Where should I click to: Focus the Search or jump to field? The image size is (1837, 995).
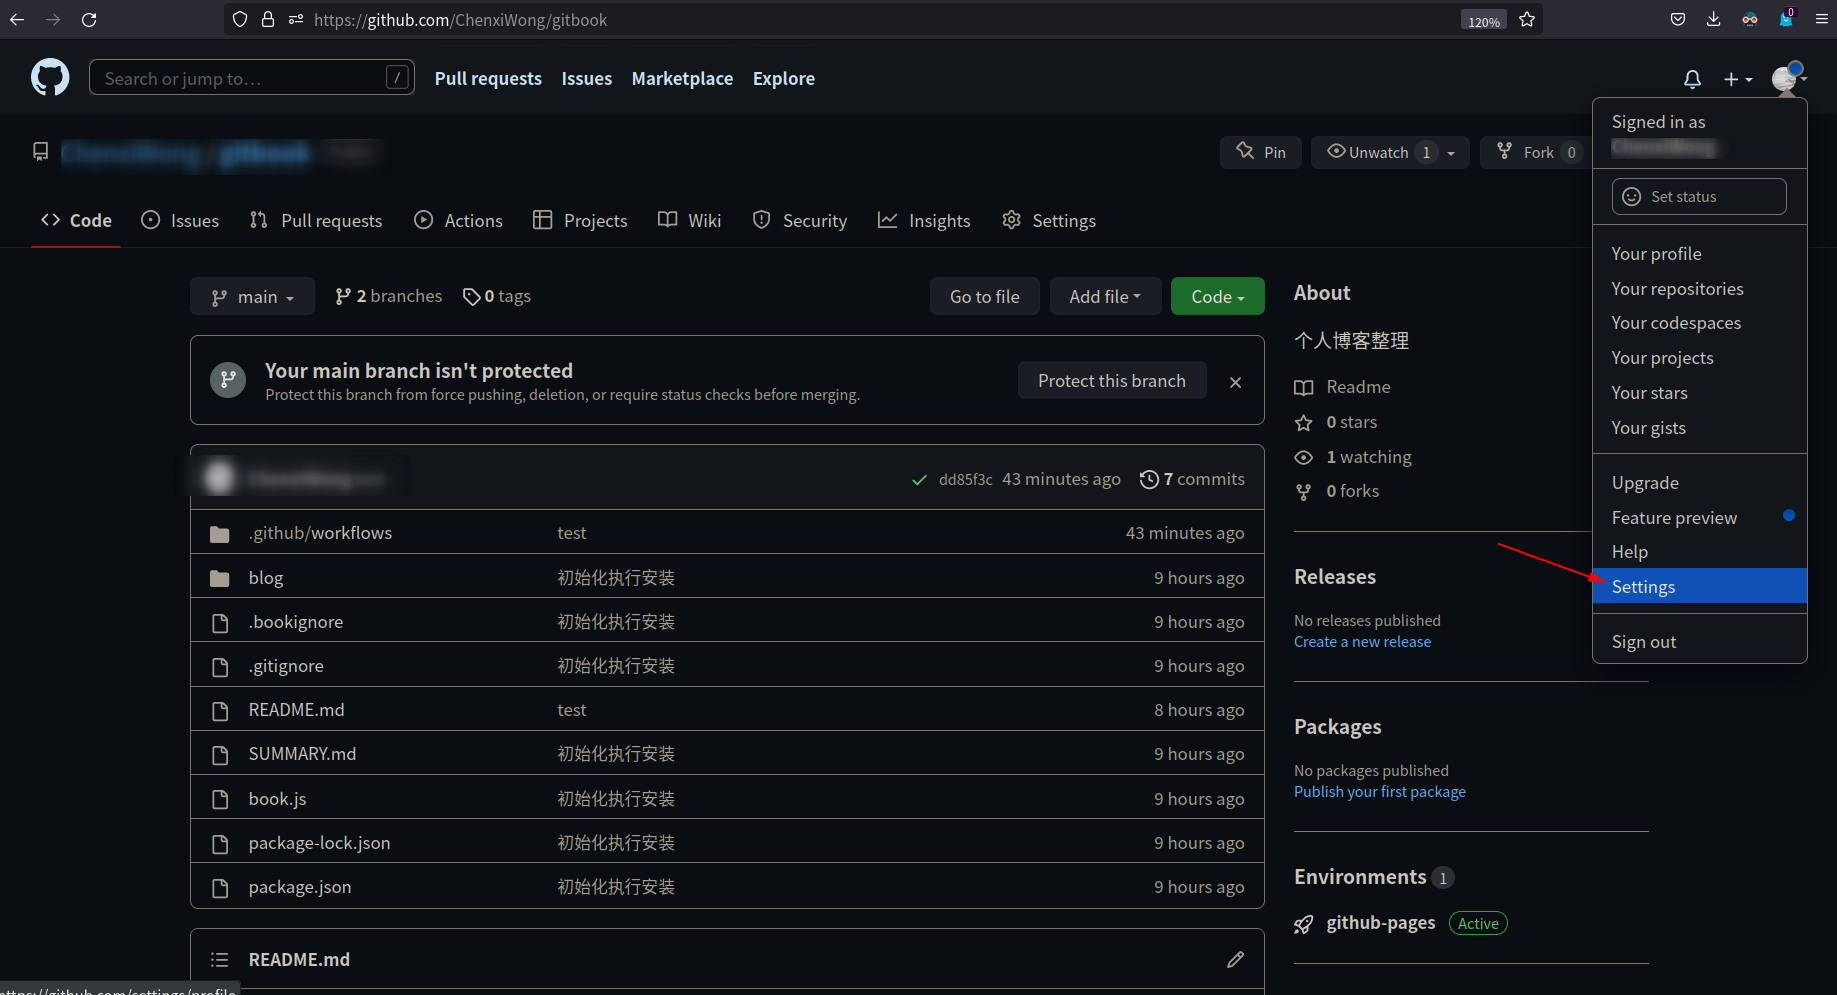(x=251, y=78)
